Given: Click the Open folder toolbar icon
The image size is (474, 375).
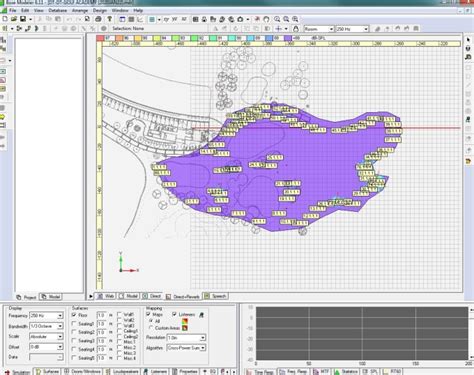Looking at the screenshot, I should tap(14, 19).
